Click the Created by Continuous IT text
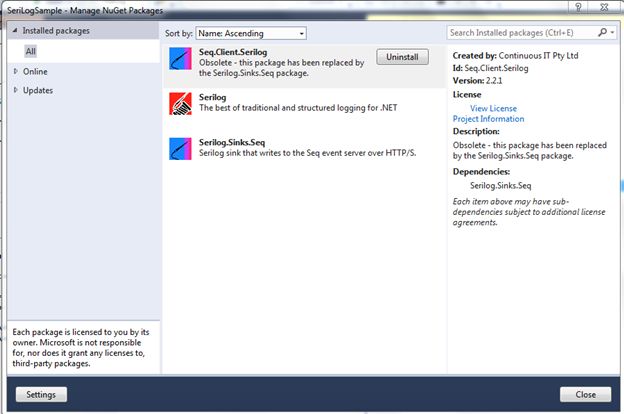624x414 pixels. pos(515,56)
